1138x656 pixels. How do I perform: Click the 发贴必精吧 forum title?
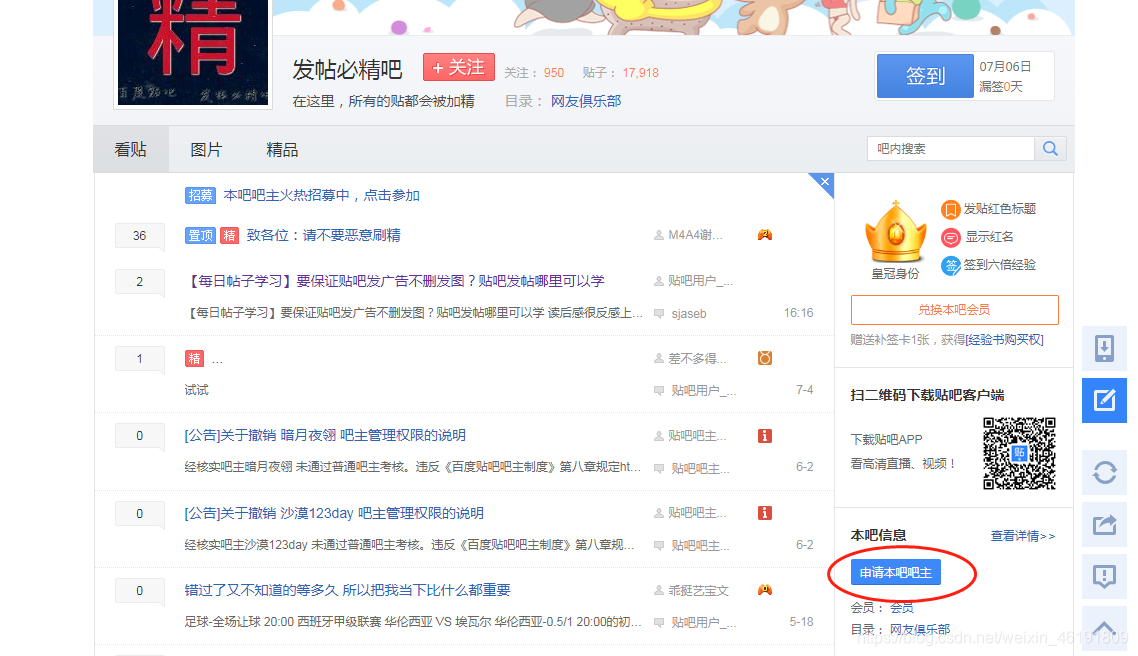(x=347, y=70)
